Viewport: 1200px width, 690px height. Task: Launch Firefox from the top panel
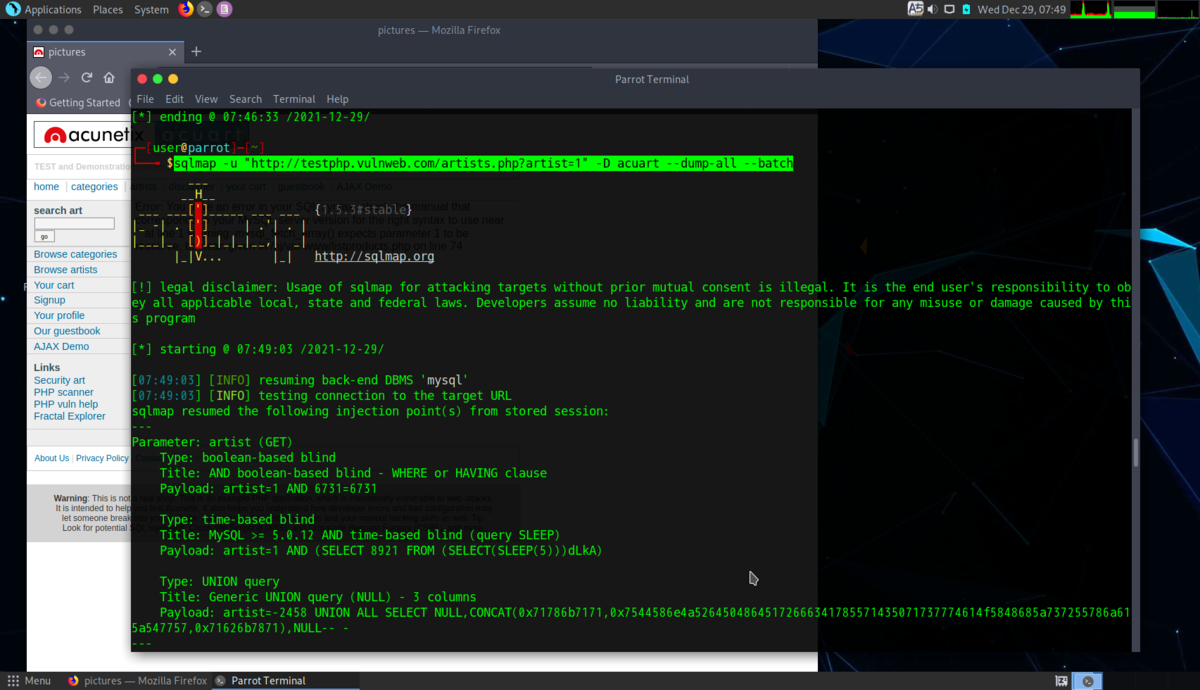[186, 9]
